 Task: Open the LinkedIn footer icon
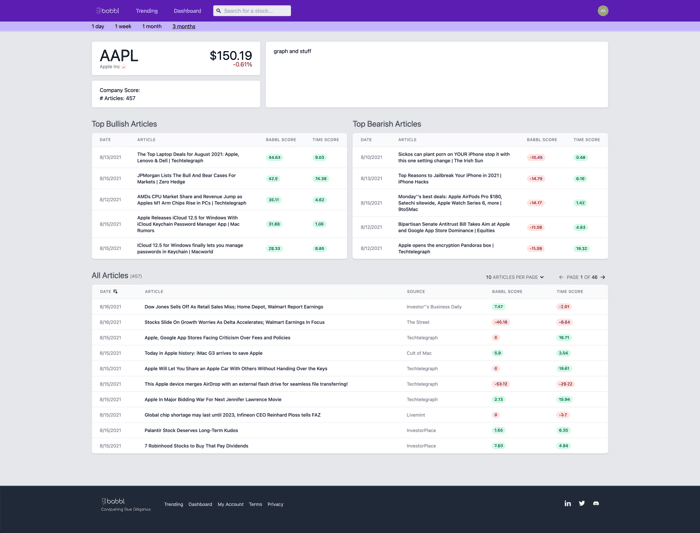coord(567,504)
